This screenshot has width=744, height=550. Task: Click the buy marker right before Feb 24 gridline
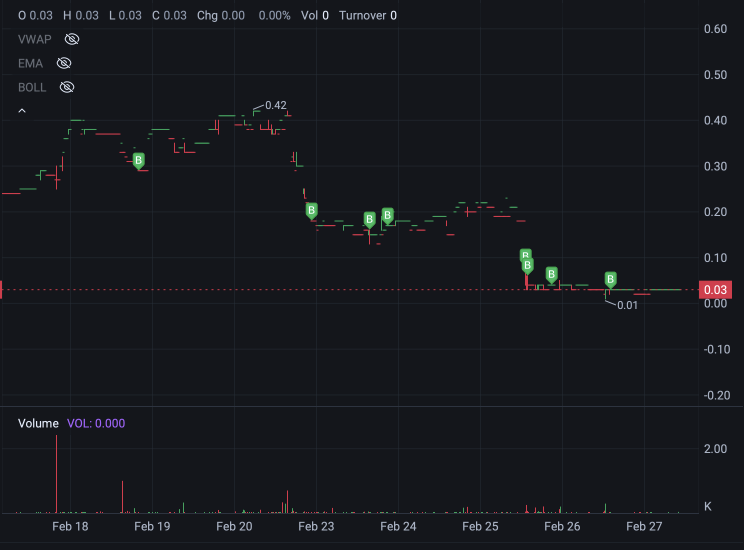[x=388, y=216]
